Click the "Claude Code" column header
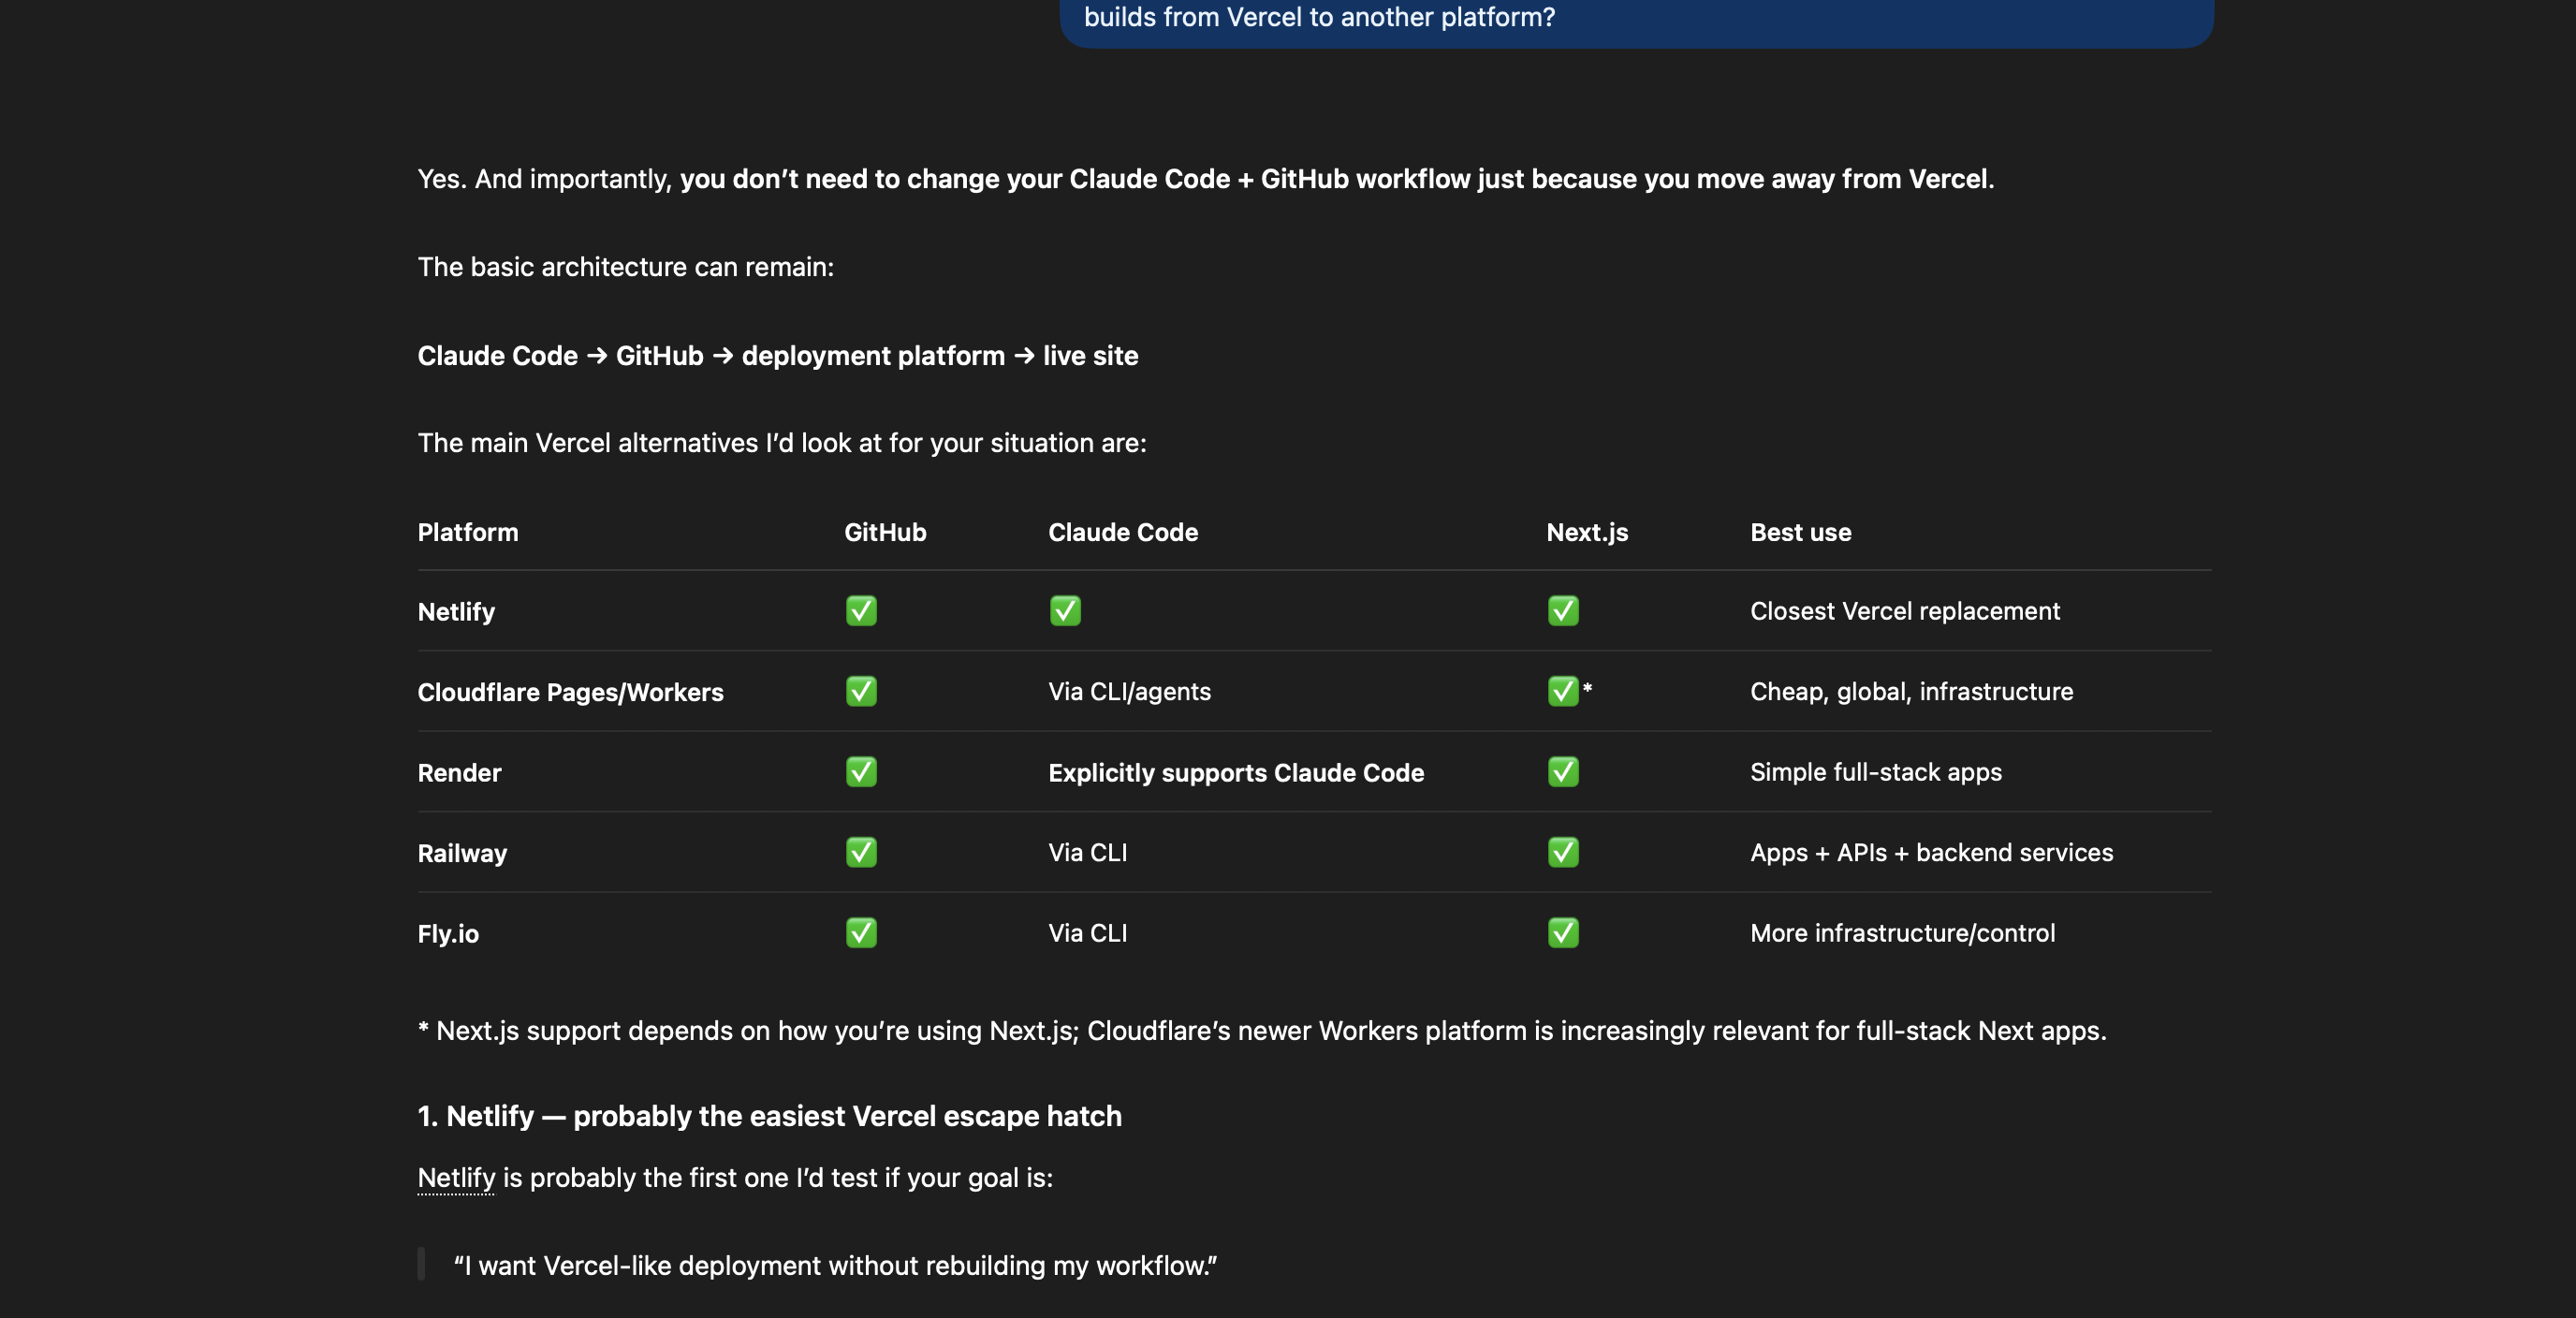 click(1123, 532)
